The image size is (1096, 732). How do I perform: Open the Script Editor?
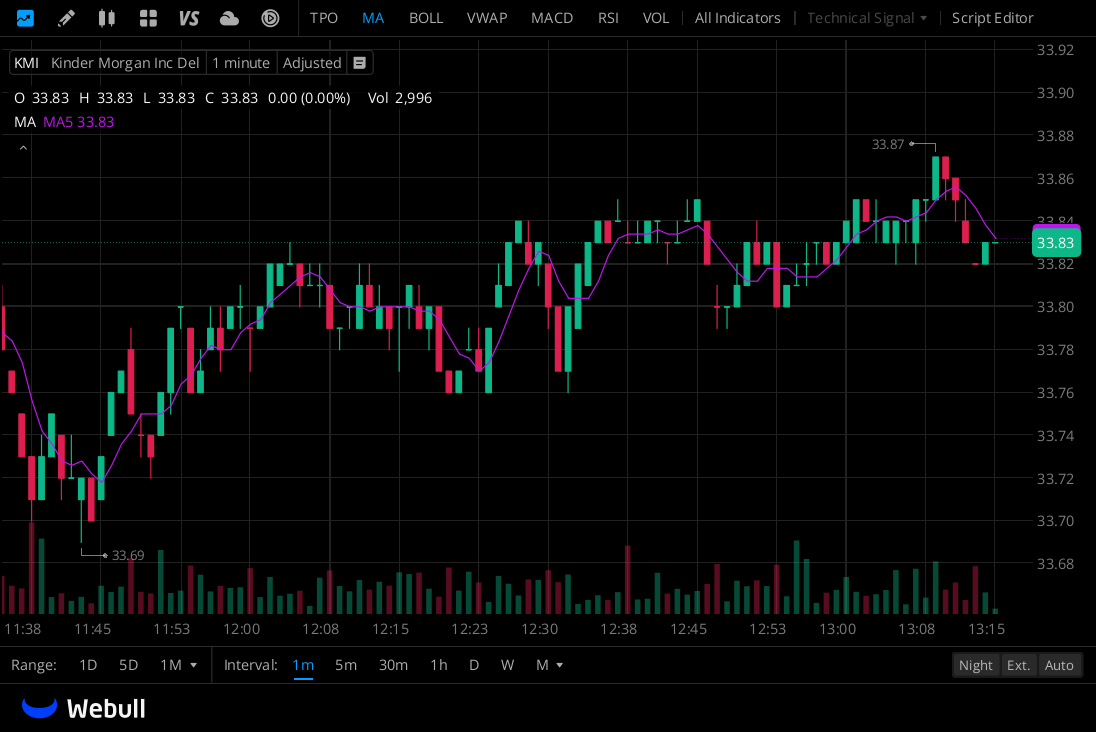click(x=993, y=18)
